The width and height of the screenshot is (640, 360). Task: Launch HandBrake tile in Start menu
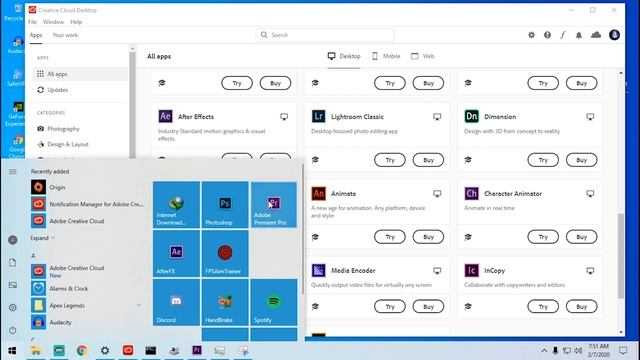pos(225,302)
